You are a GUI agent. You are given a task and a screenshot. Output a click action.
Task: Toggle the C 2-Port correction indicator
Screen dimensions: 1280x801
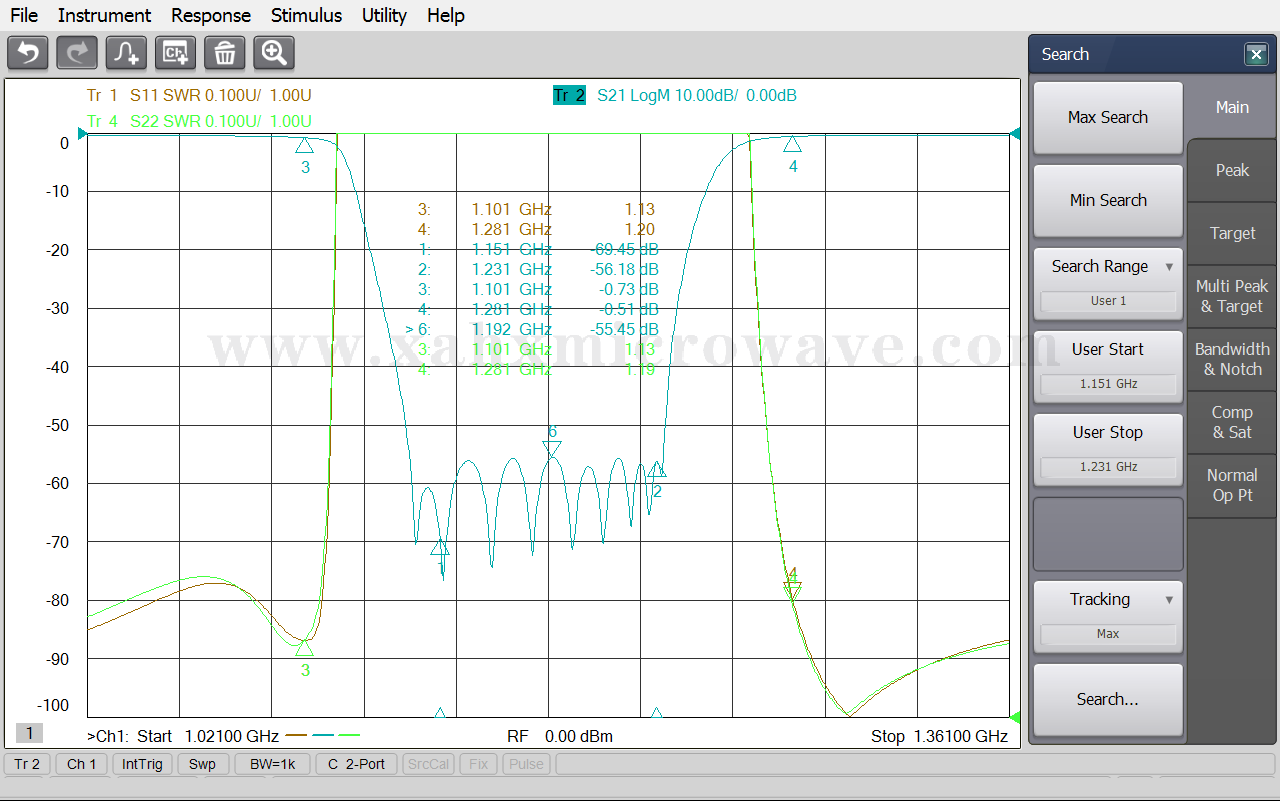click(x=357, y=764)
